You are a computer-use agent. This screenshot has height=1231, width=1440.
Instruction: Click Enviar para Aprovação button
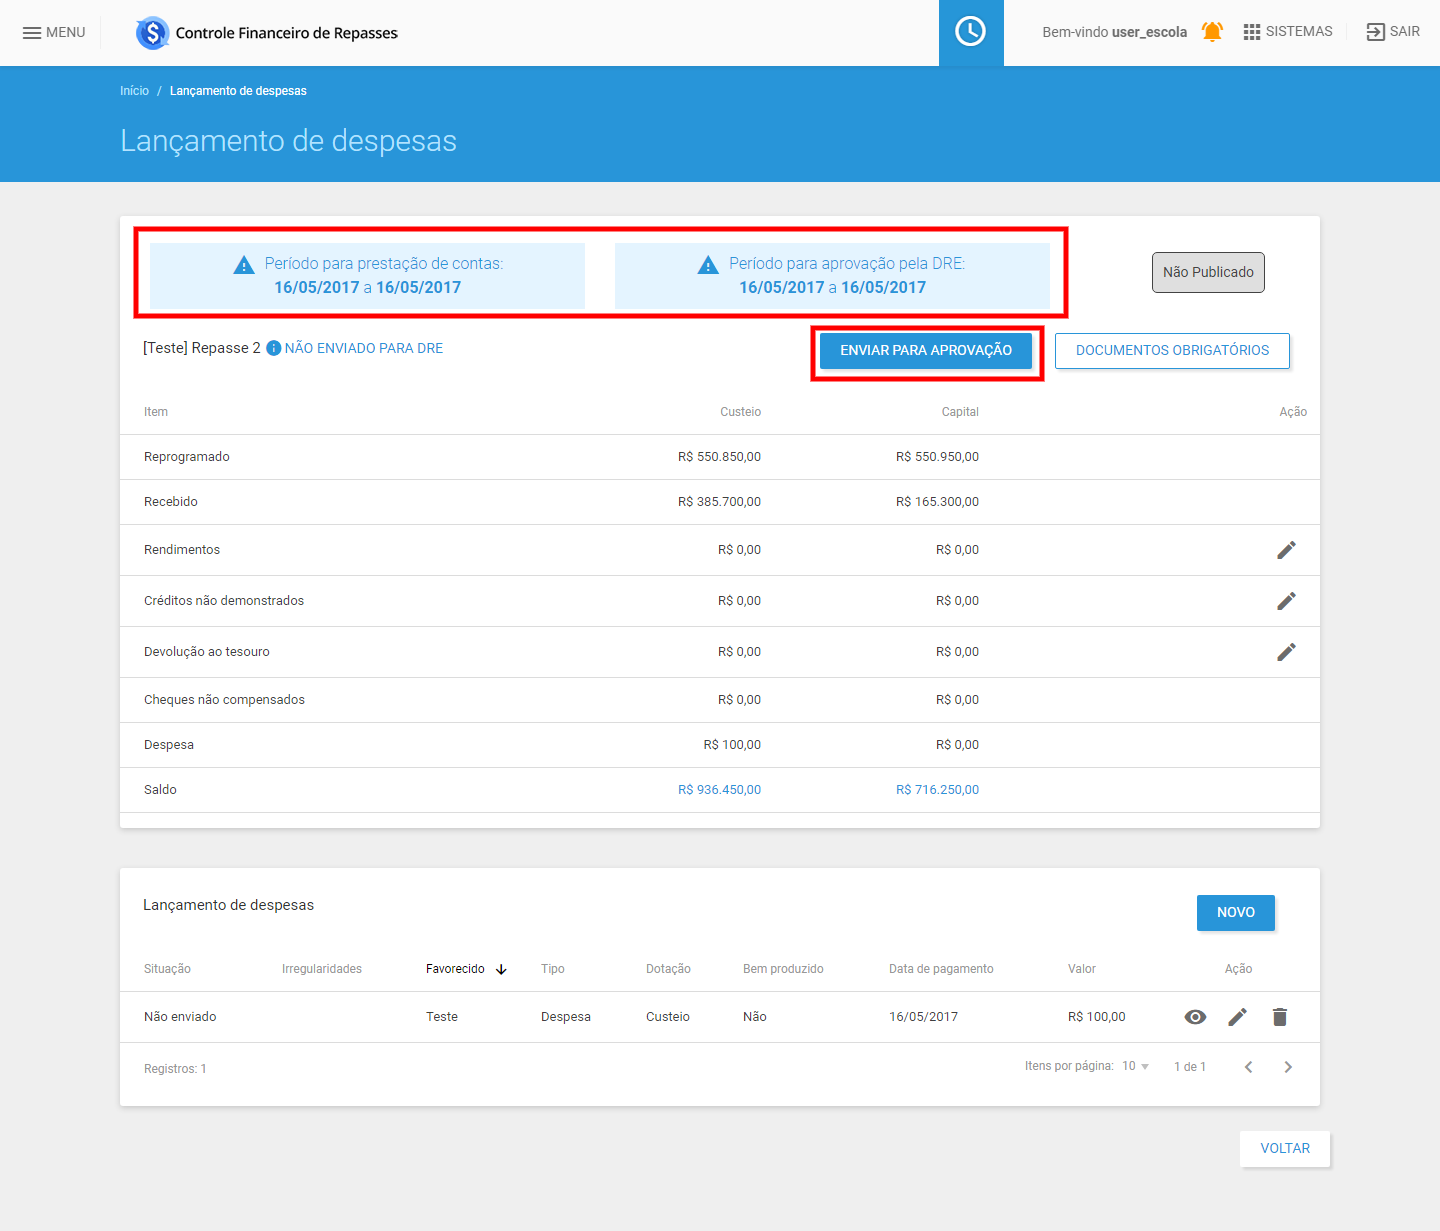click(925, 351)
